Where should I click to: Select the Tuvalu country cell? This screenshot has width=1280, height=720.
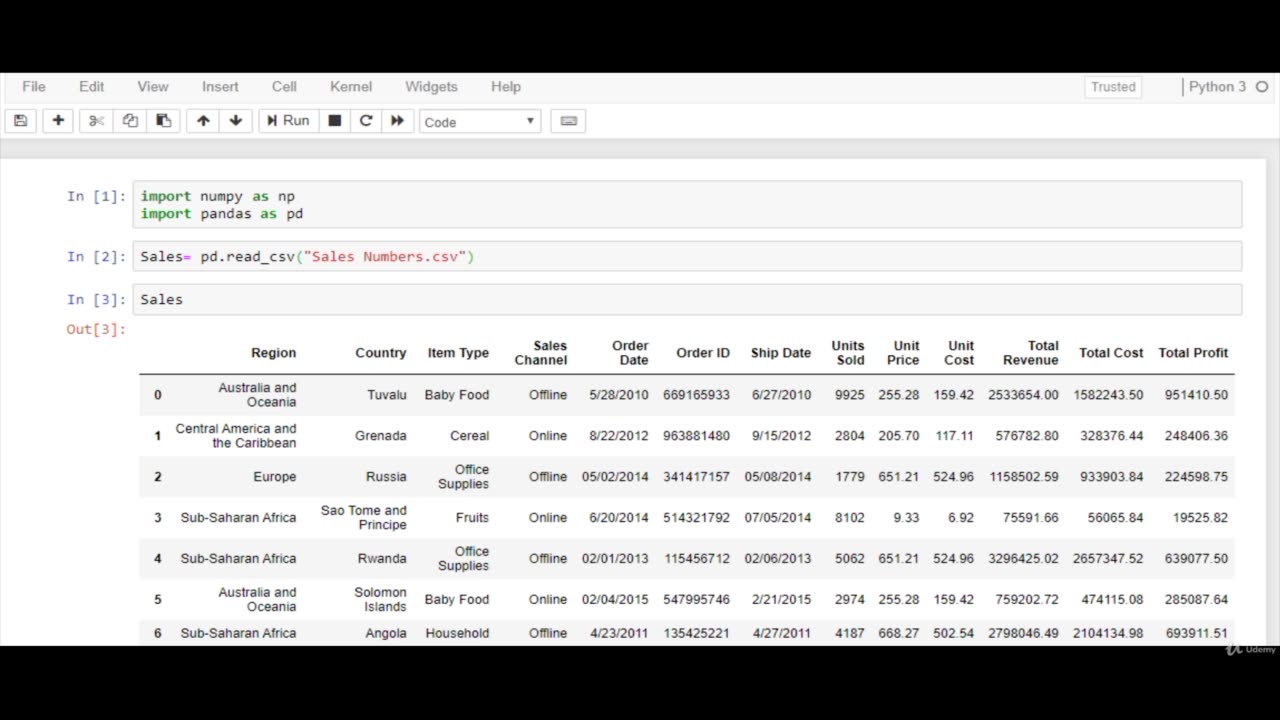tap(387, 395)
